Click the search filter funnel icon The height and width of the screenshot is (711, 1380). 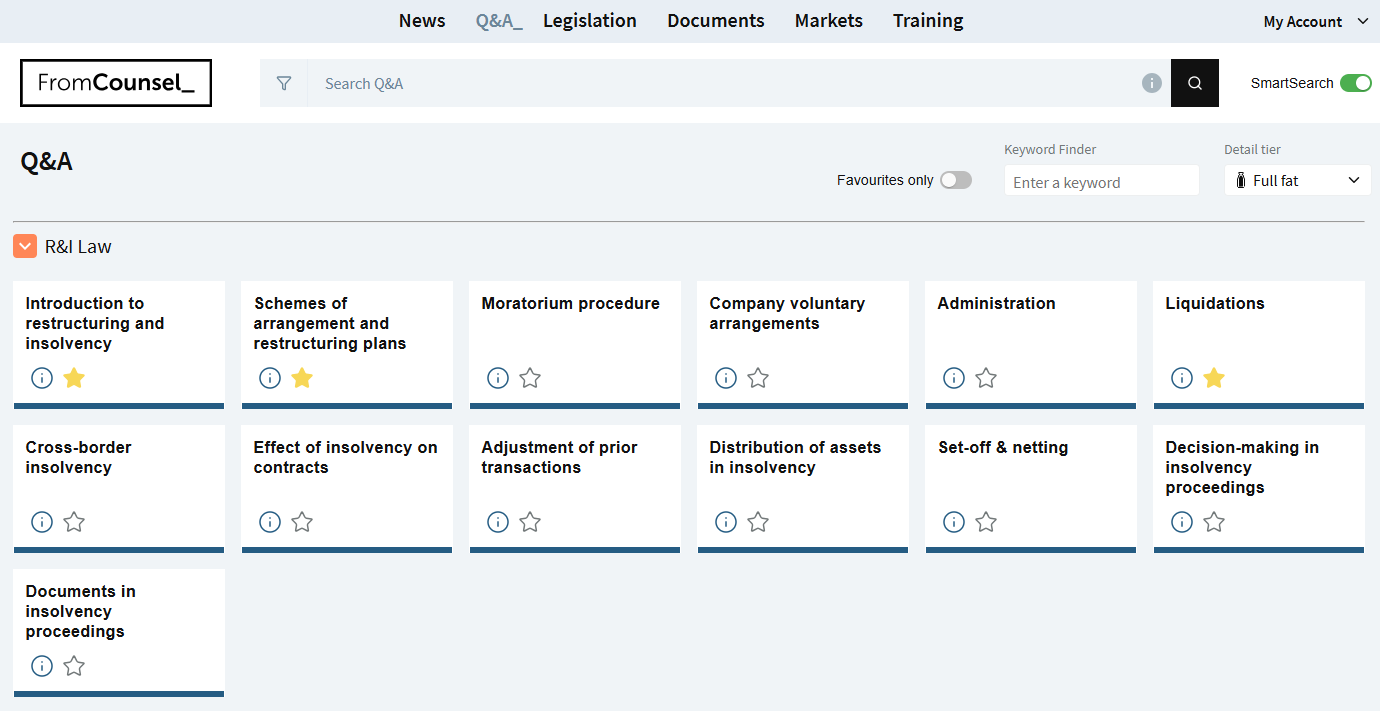click(284, 83)
